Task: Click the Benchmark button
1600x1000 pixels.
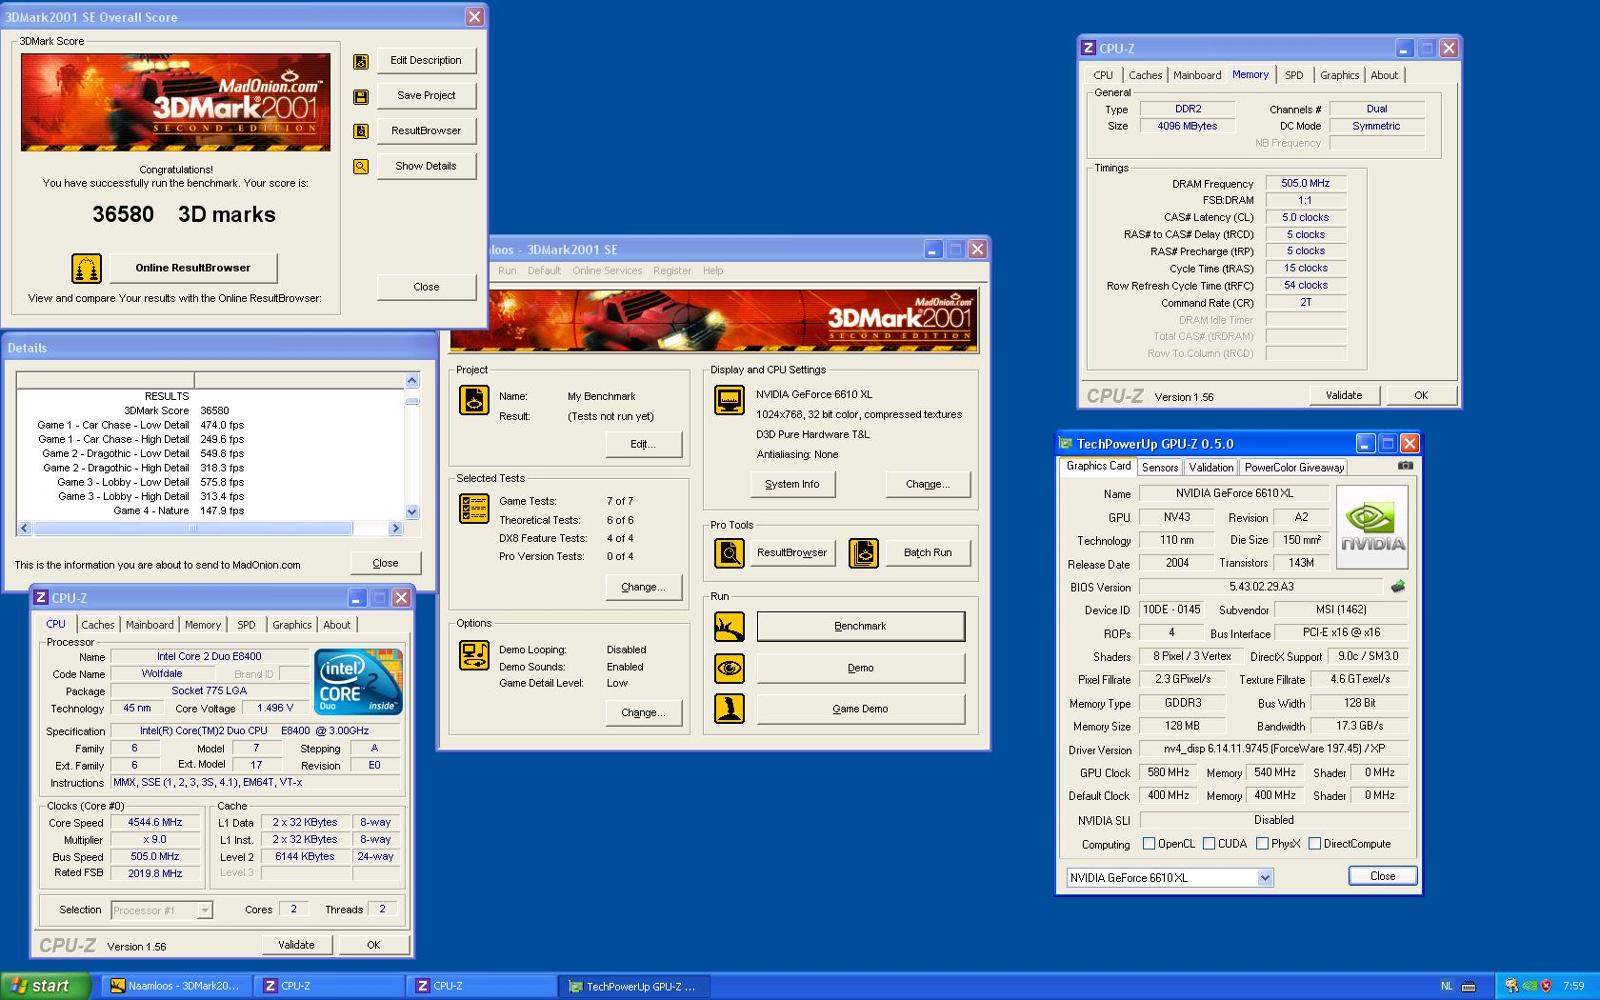Action: coord(860,626)
